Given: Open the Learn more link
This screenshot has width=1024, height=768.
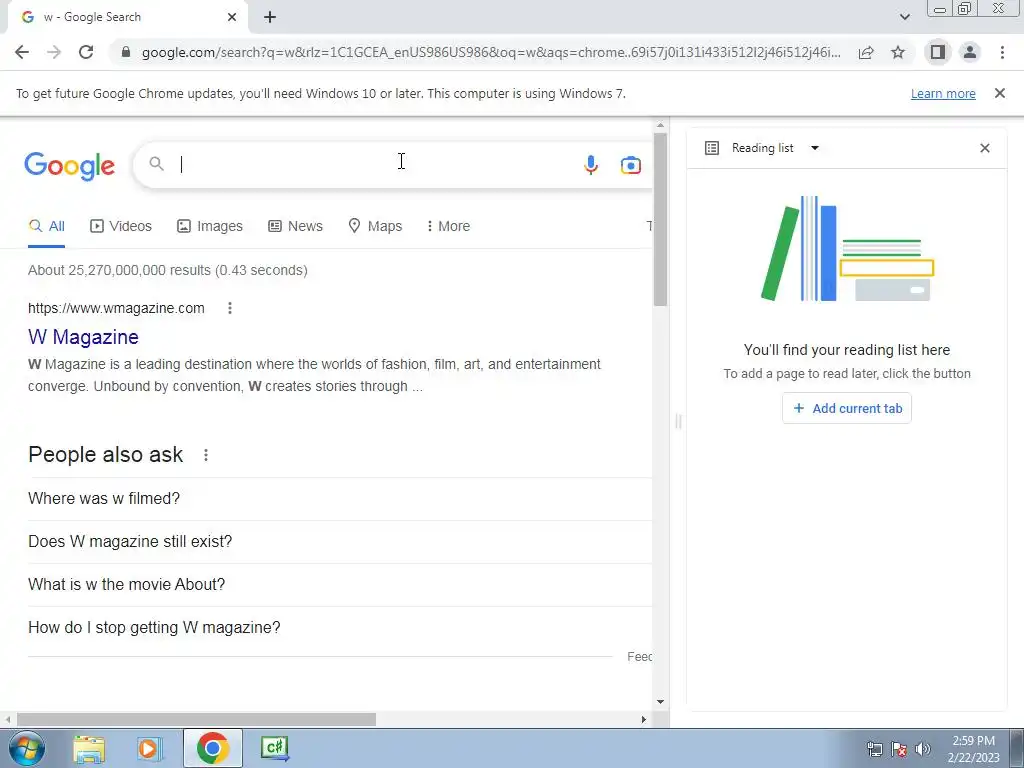Looking at the screenshot, I should [943, 93].
